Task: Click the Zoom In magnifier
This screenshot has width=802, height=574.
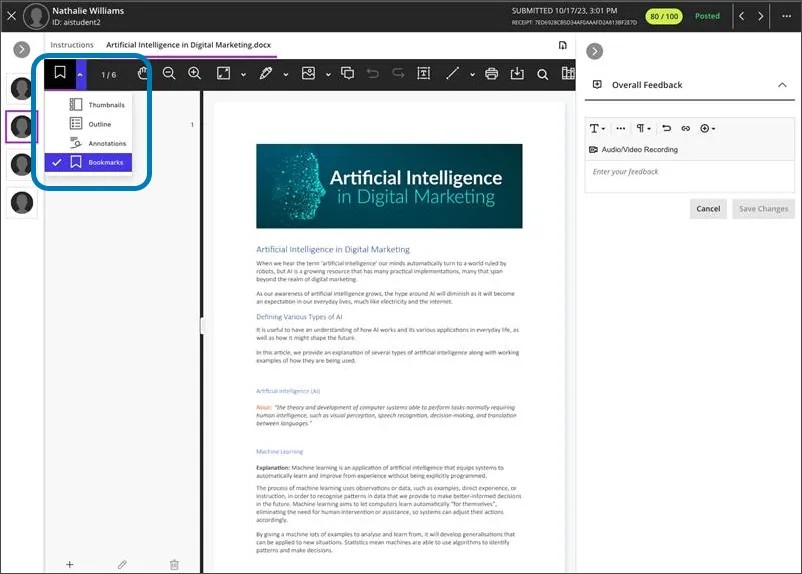Action: pos(194,73)
